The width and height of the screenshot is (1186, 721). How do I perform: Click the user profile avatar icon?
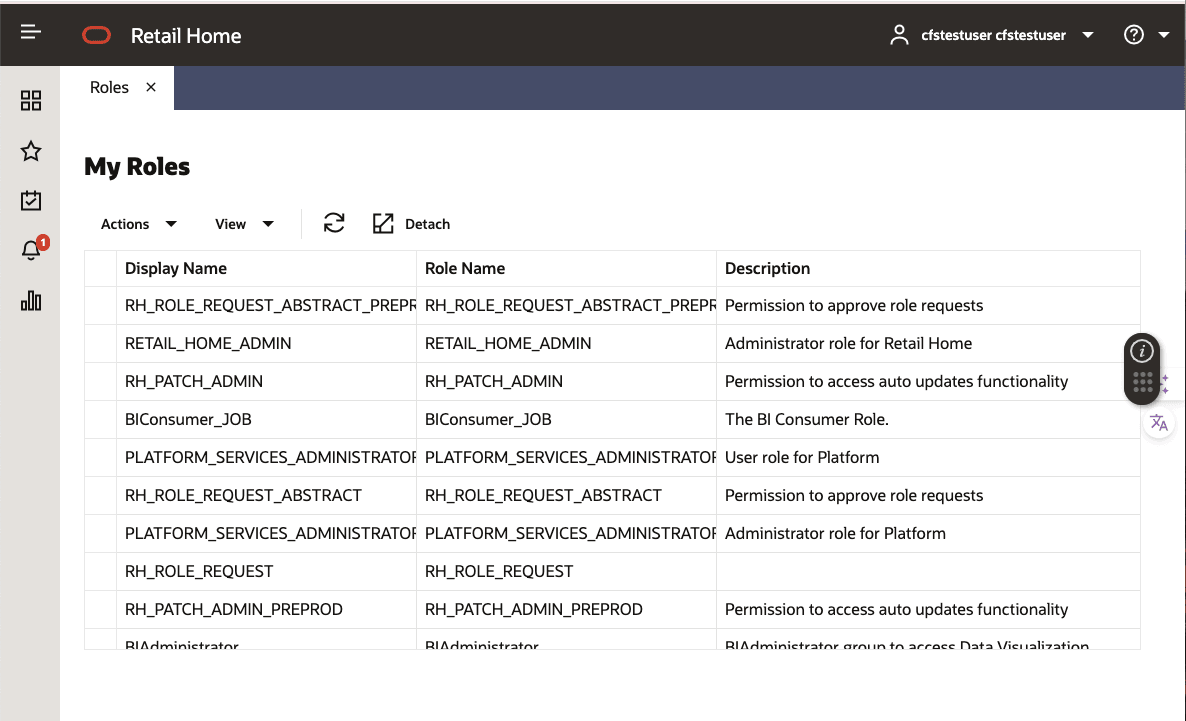tap(899, 35)
